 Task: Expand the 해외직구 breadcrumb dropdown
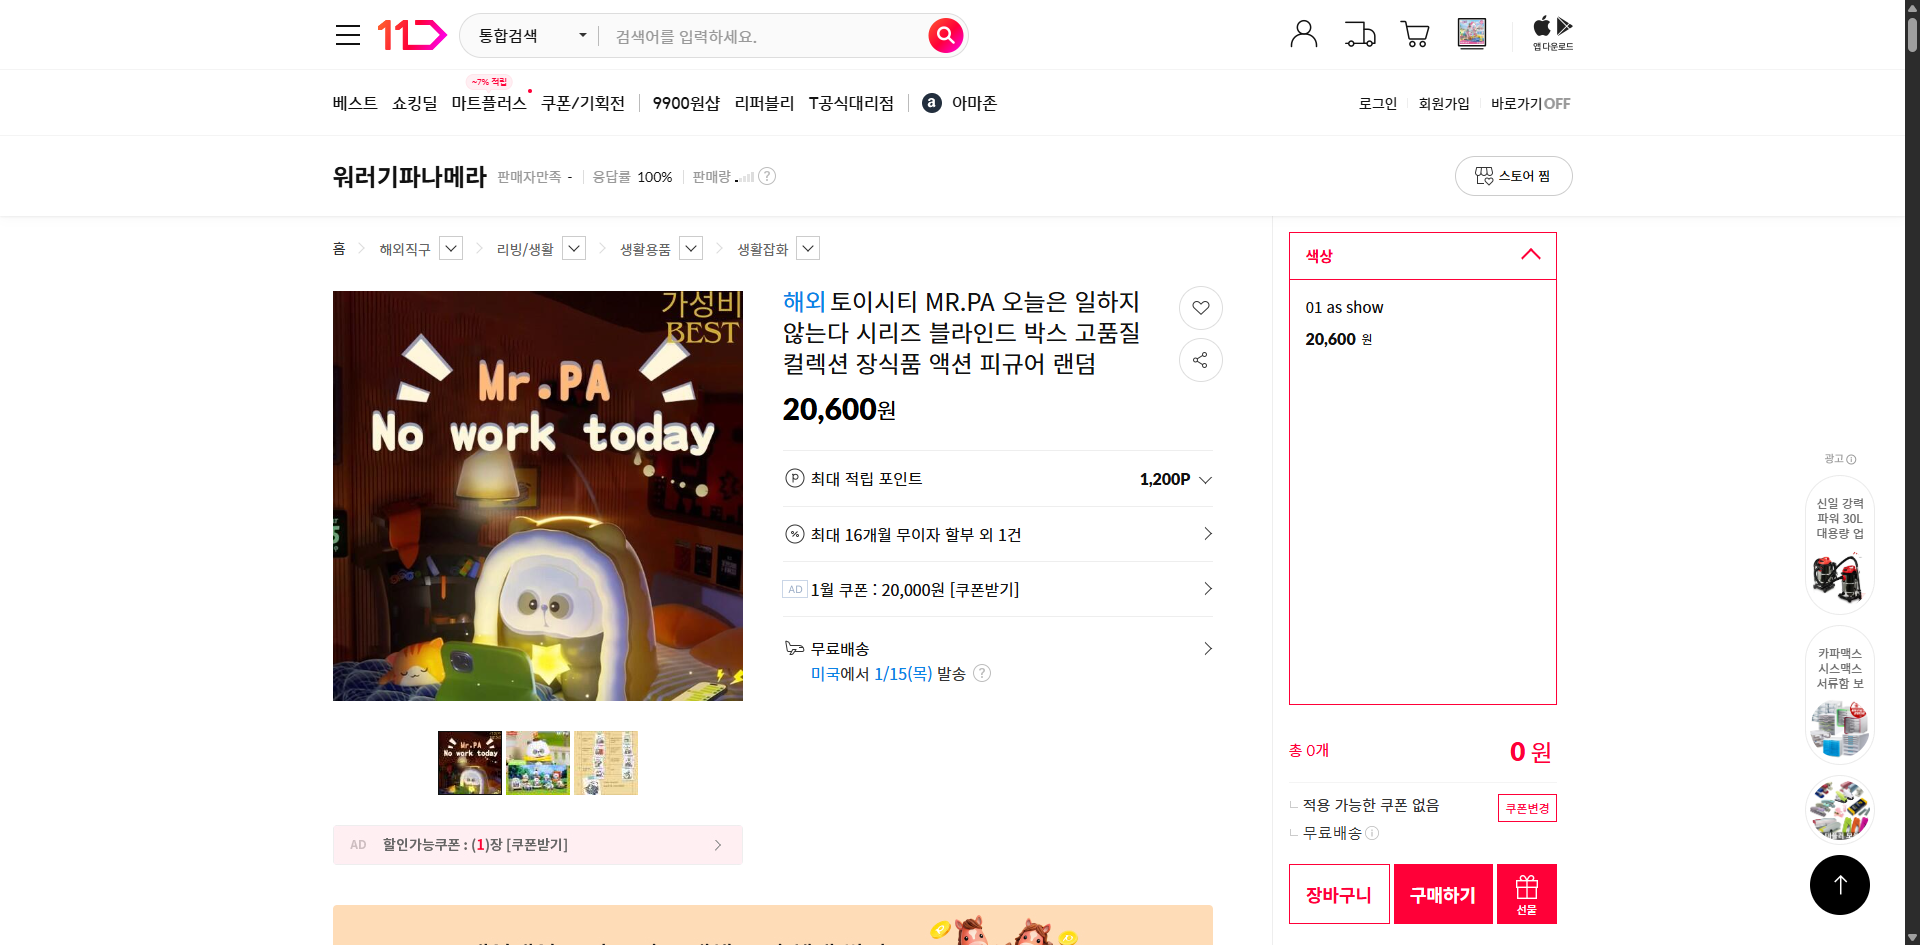pyautogui.click(x=450, y=247)
